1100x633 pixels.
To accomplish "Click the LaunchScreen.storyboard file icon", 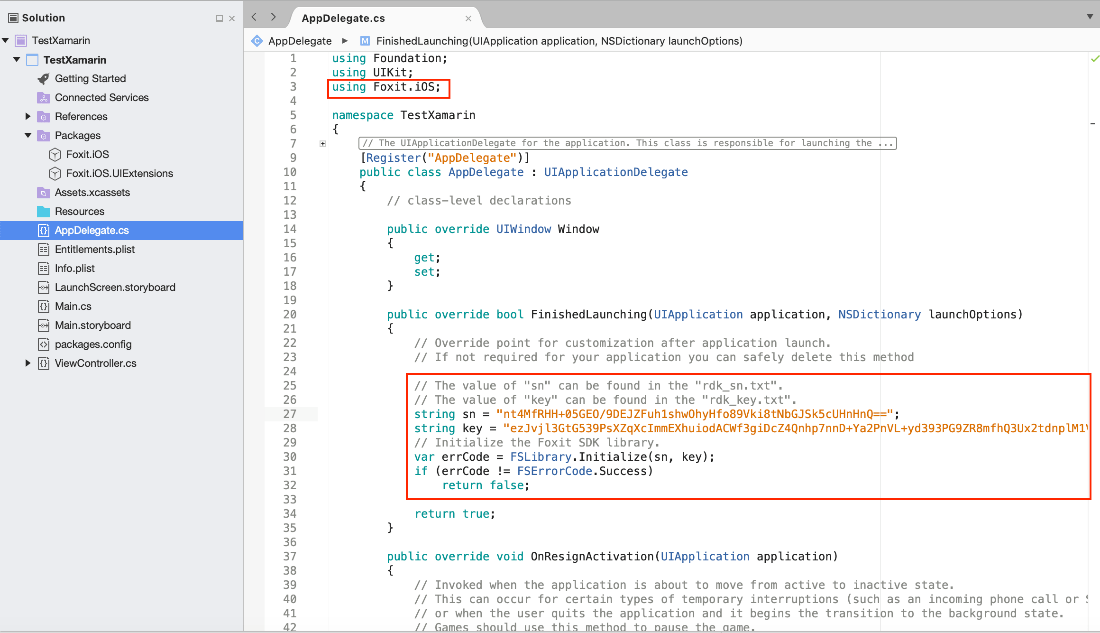I will [x=43, y=287].
